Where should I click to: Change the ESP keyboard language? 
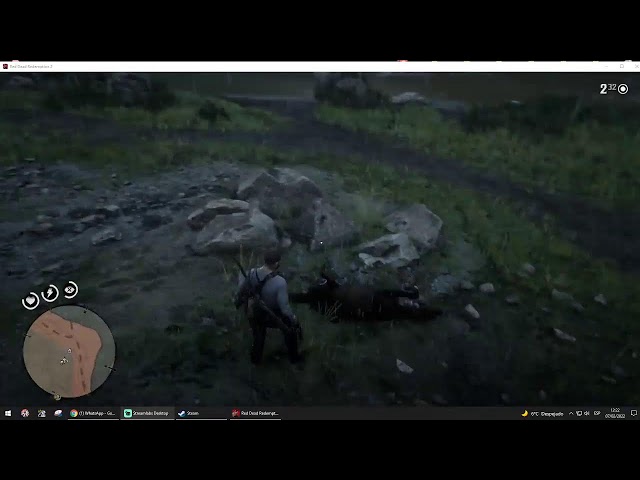pos(597,413)
